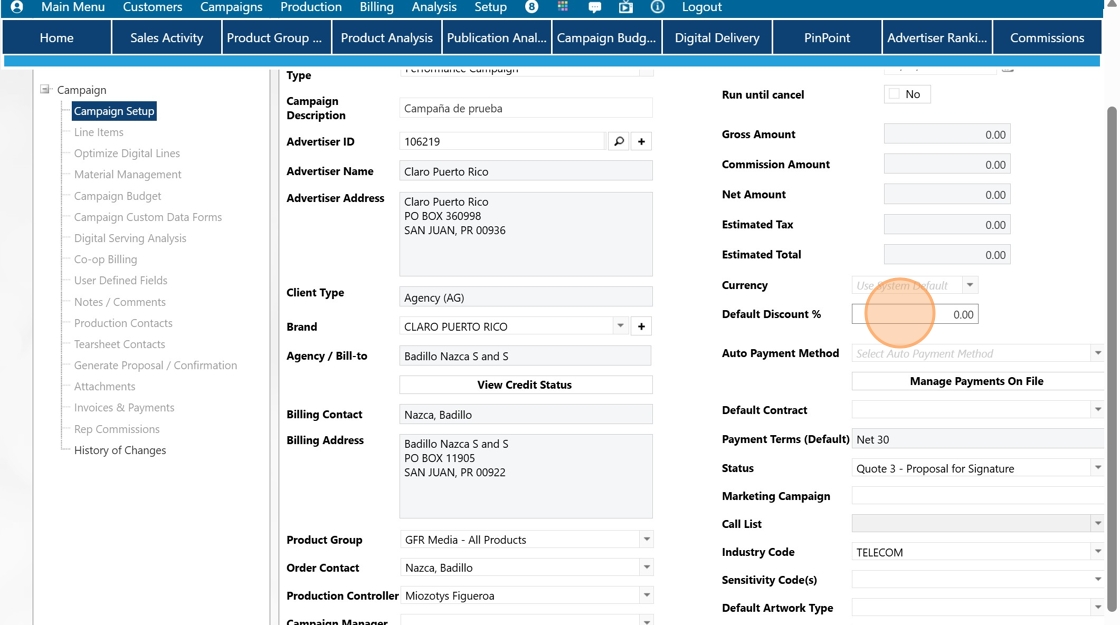The image size is (1120, 625).
Task: Open Campaign Budget in the sidebar
Action: (x=118, y=196)
